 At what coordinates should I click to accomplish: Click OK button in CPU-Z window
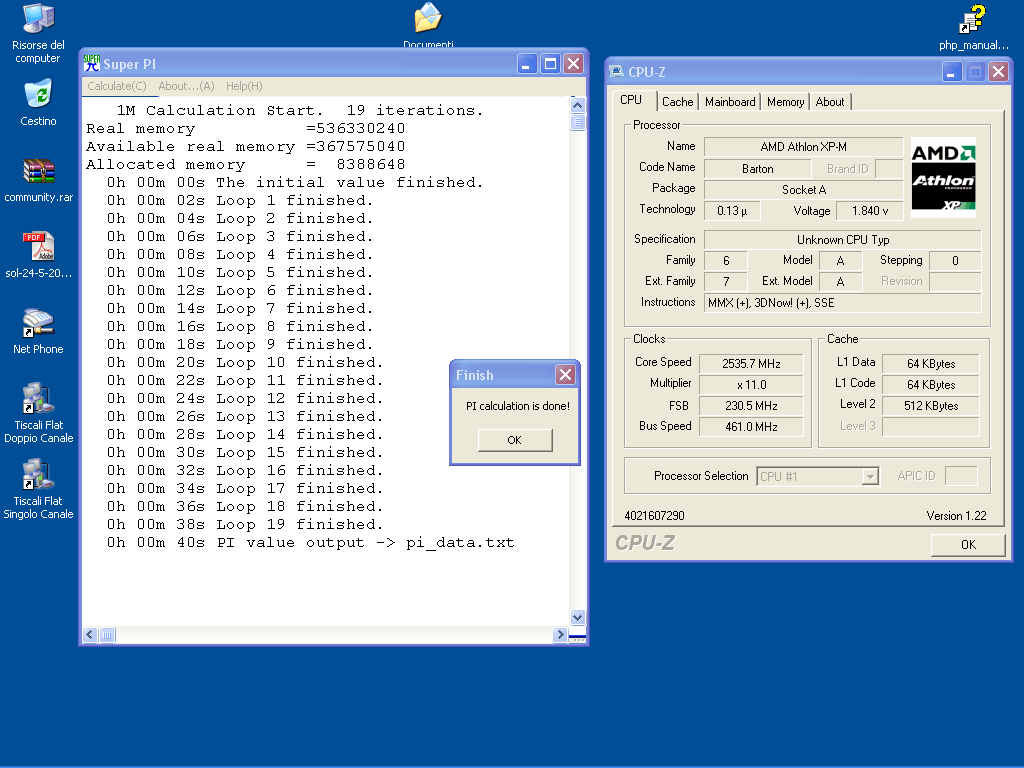tap(968, 545)
